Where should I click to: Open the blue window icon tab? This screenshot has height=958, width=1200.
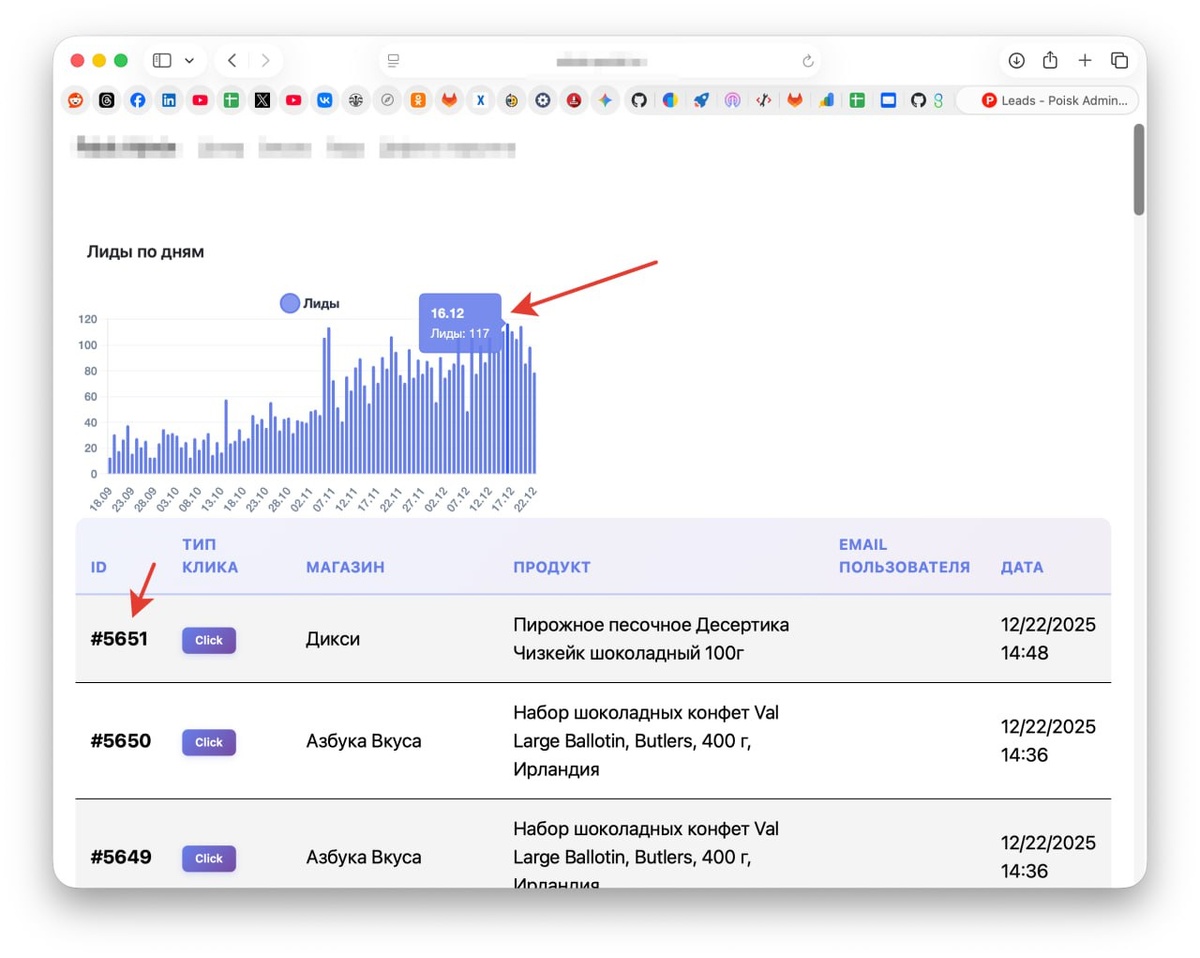pyautogui.click(x=888, y=100)
